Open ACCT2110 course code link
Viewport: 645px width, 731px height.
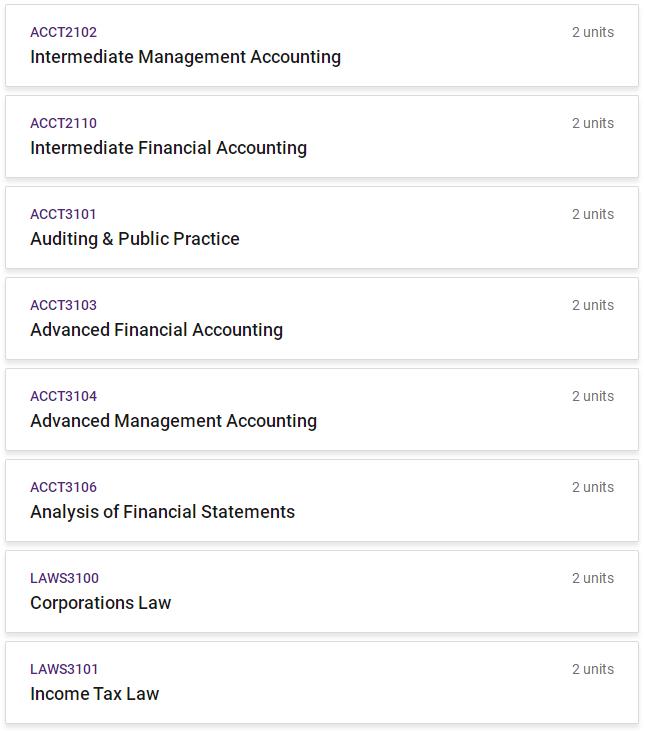point(63,123)
